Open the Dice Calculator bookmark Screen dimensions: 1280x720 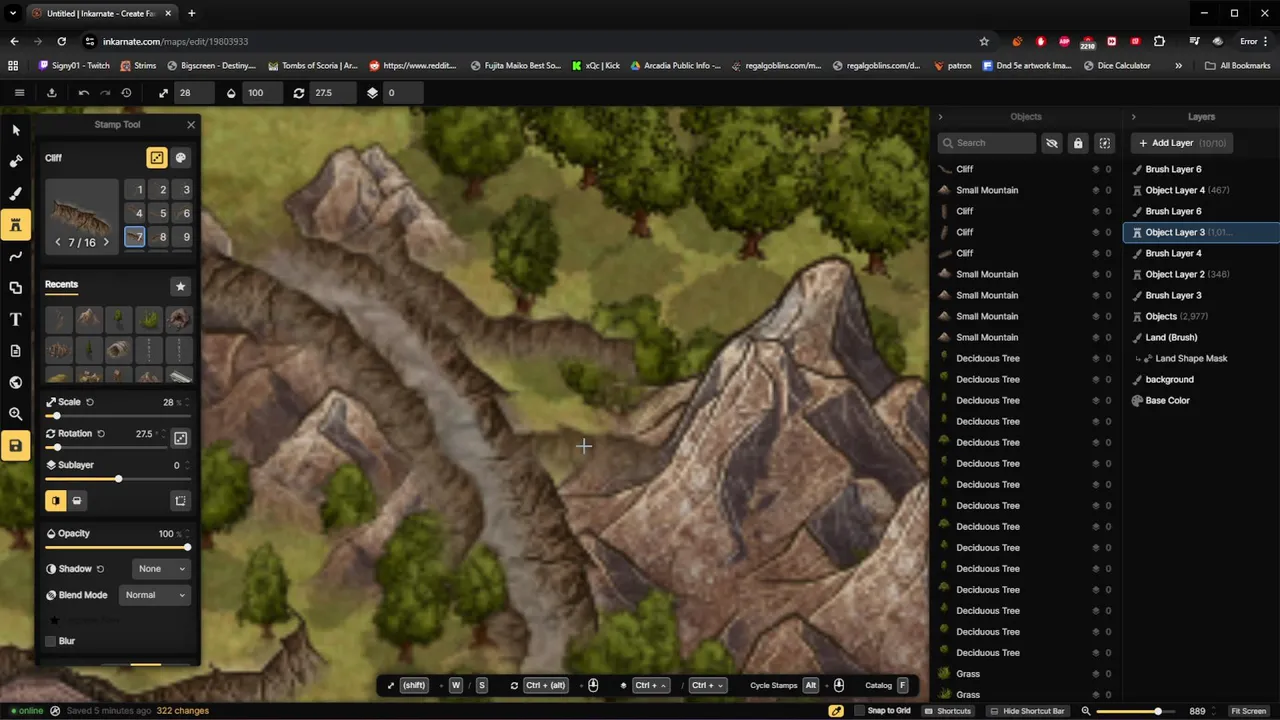pos(1117,65)
